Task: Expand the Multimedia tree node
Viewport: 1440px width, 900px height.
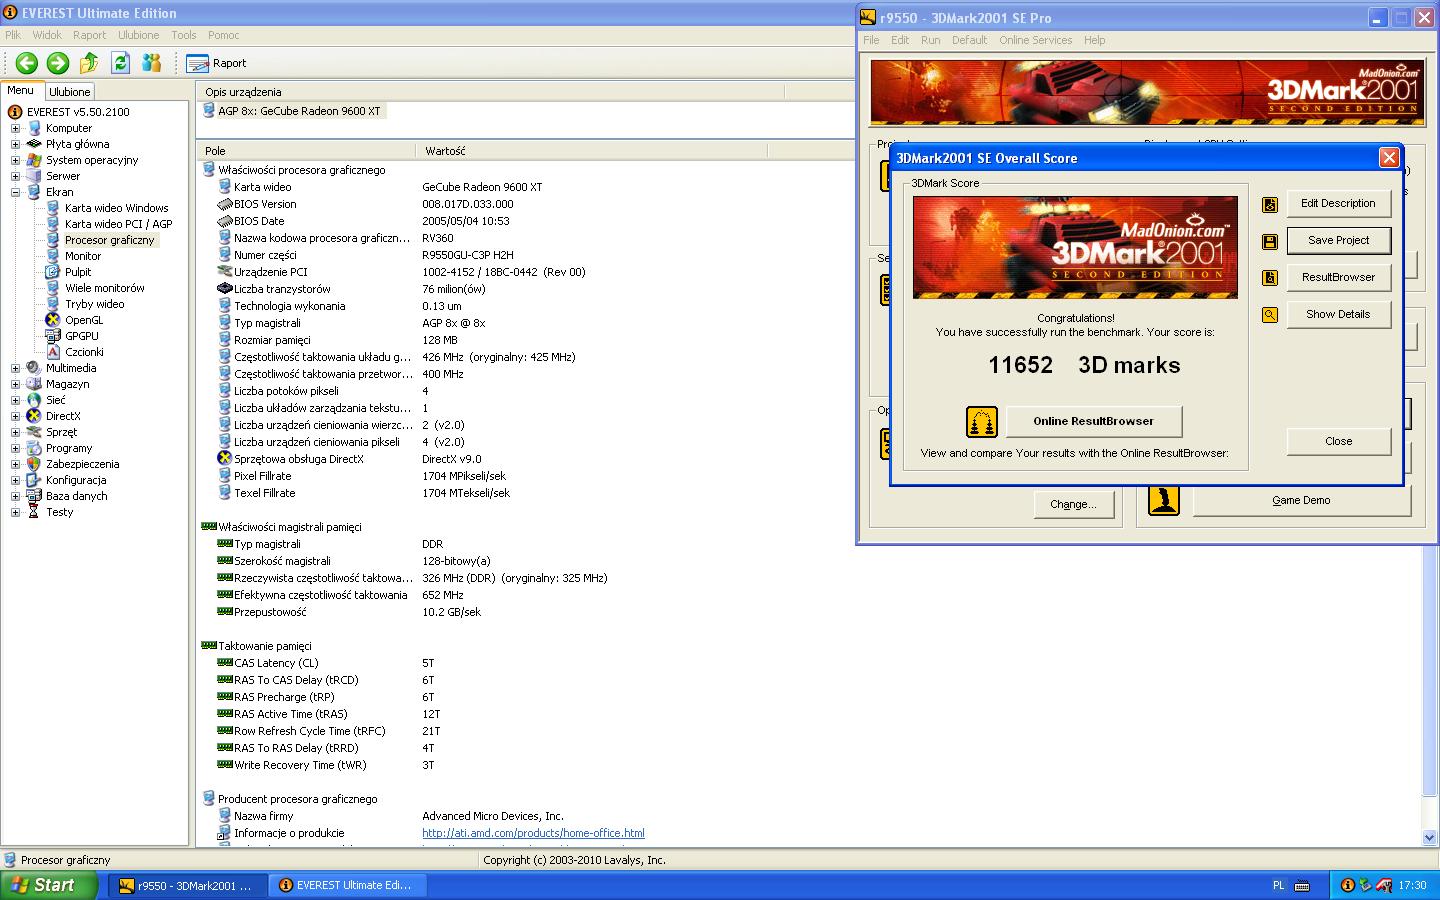Action: pos(15,368)
